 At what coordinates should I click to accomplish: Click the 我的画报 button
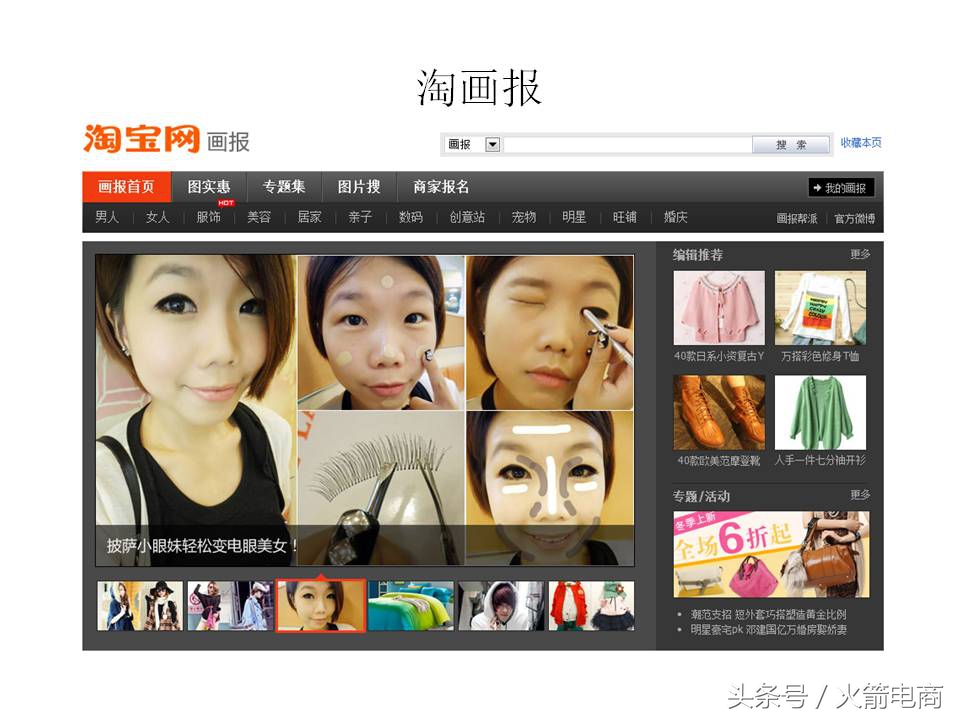(841, 188)
